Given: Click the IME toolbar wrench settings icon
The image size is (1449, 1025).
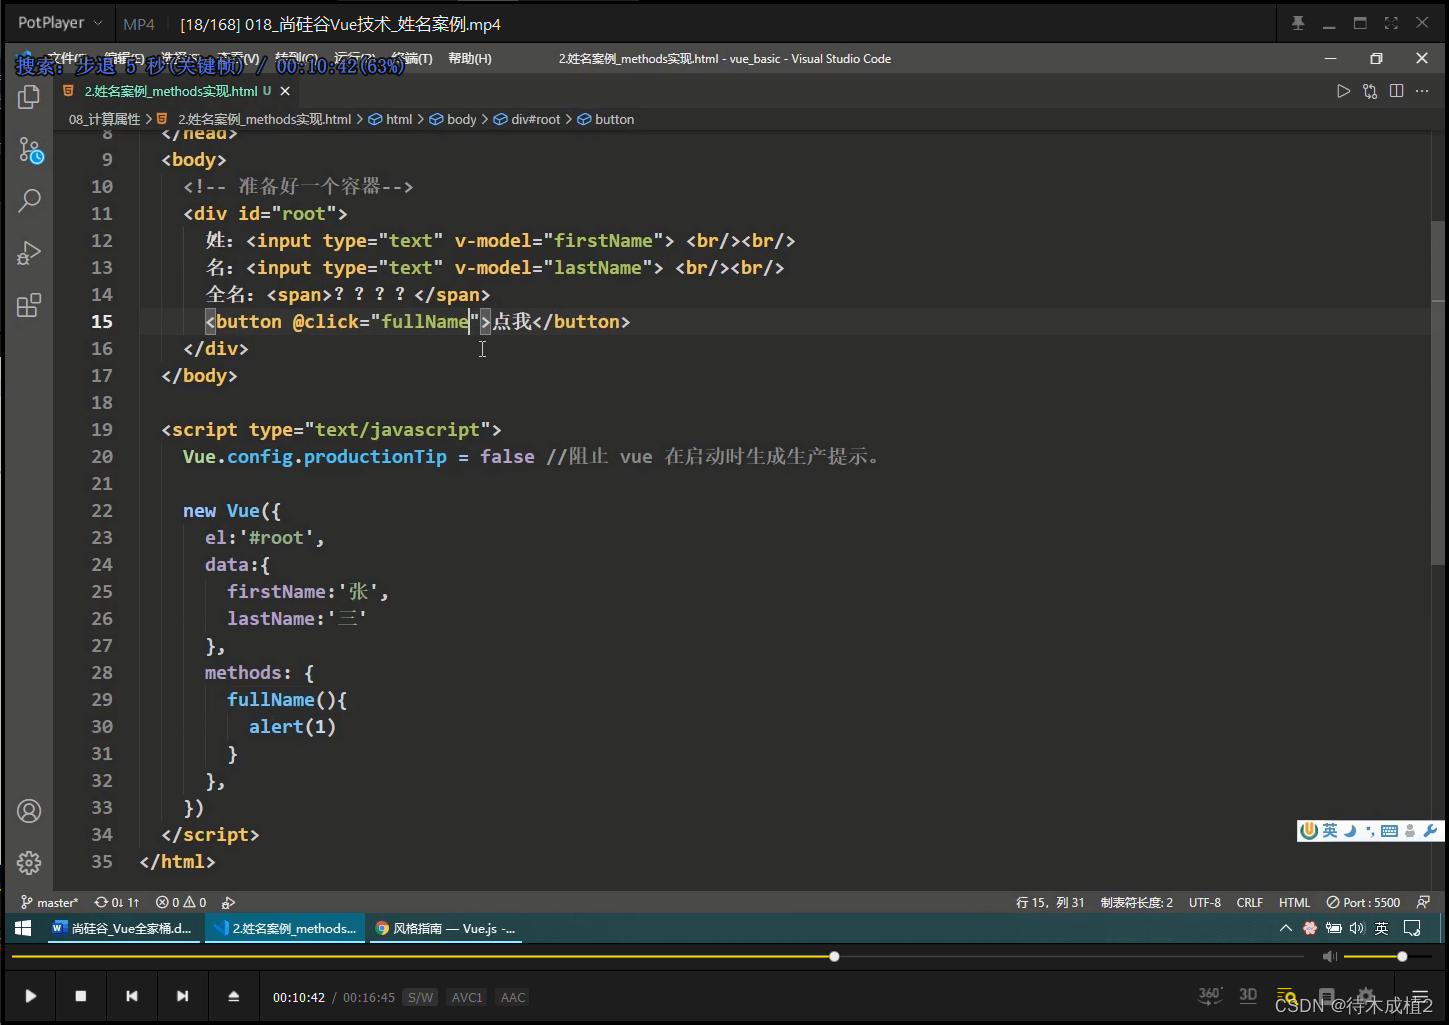Looking at the screenshot, I should 1430,830.
